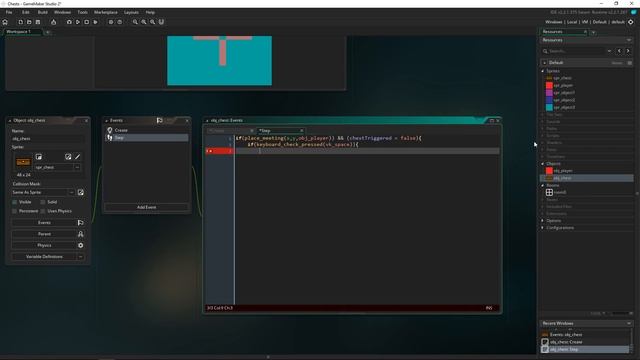Image resolution: width=640 pixels, height=360 pixels.
Task: Open the Layouts menu
Action: (x=131, y=12)
